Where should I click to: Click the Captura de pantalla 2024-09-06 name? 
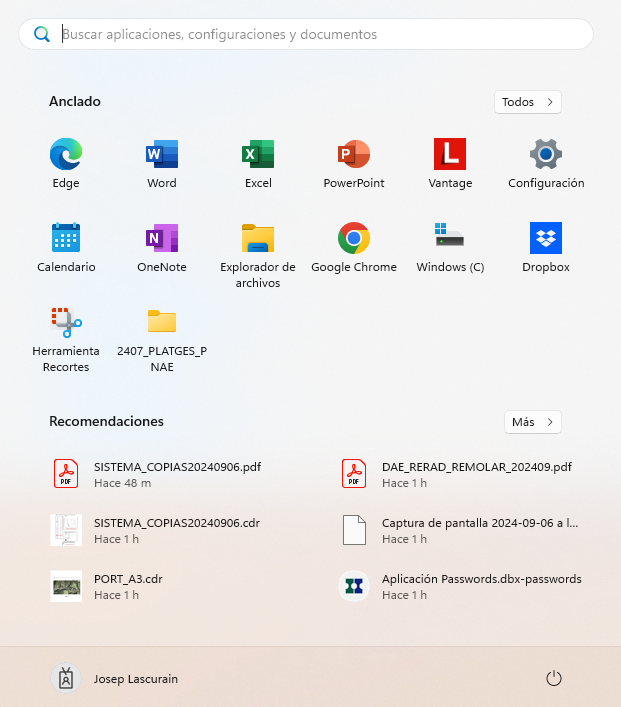tap(480, 523)
